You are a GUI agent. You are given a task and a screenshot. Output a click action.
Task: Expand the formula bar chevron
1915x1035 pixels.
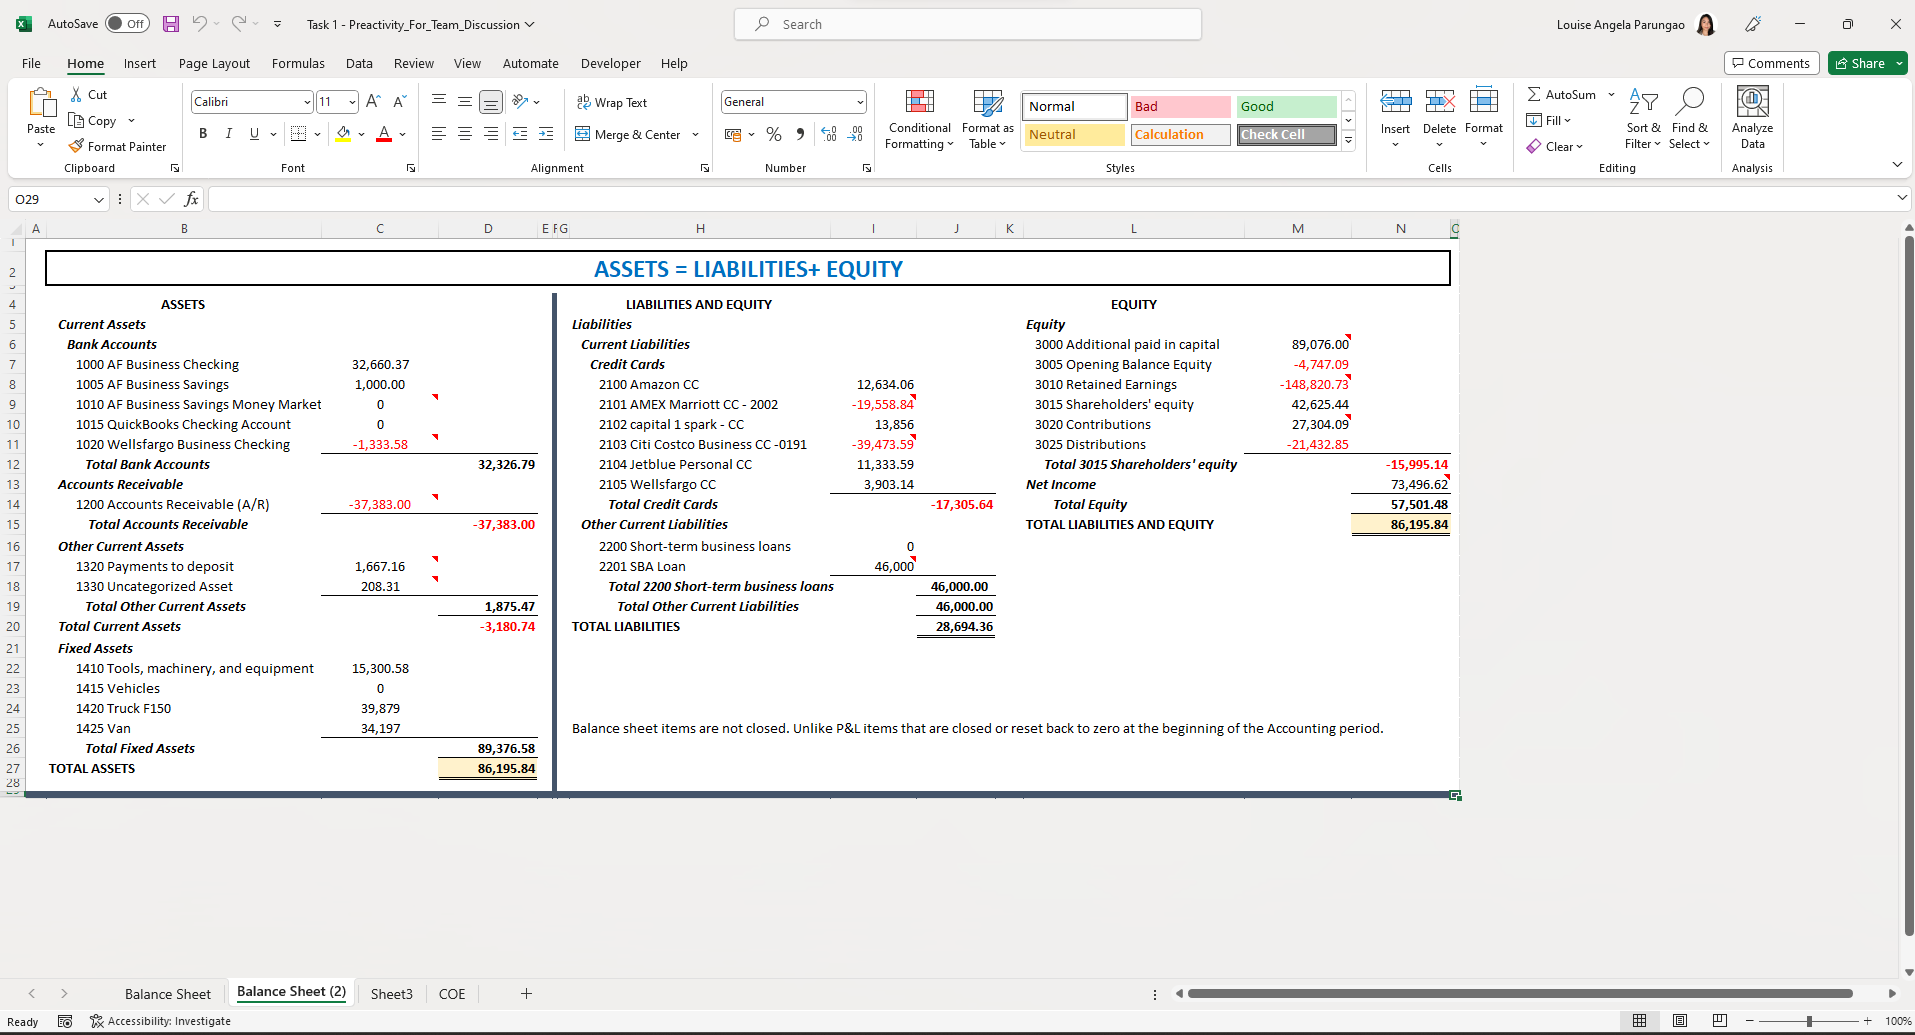pyautogui.click(x=1901, y=198)
